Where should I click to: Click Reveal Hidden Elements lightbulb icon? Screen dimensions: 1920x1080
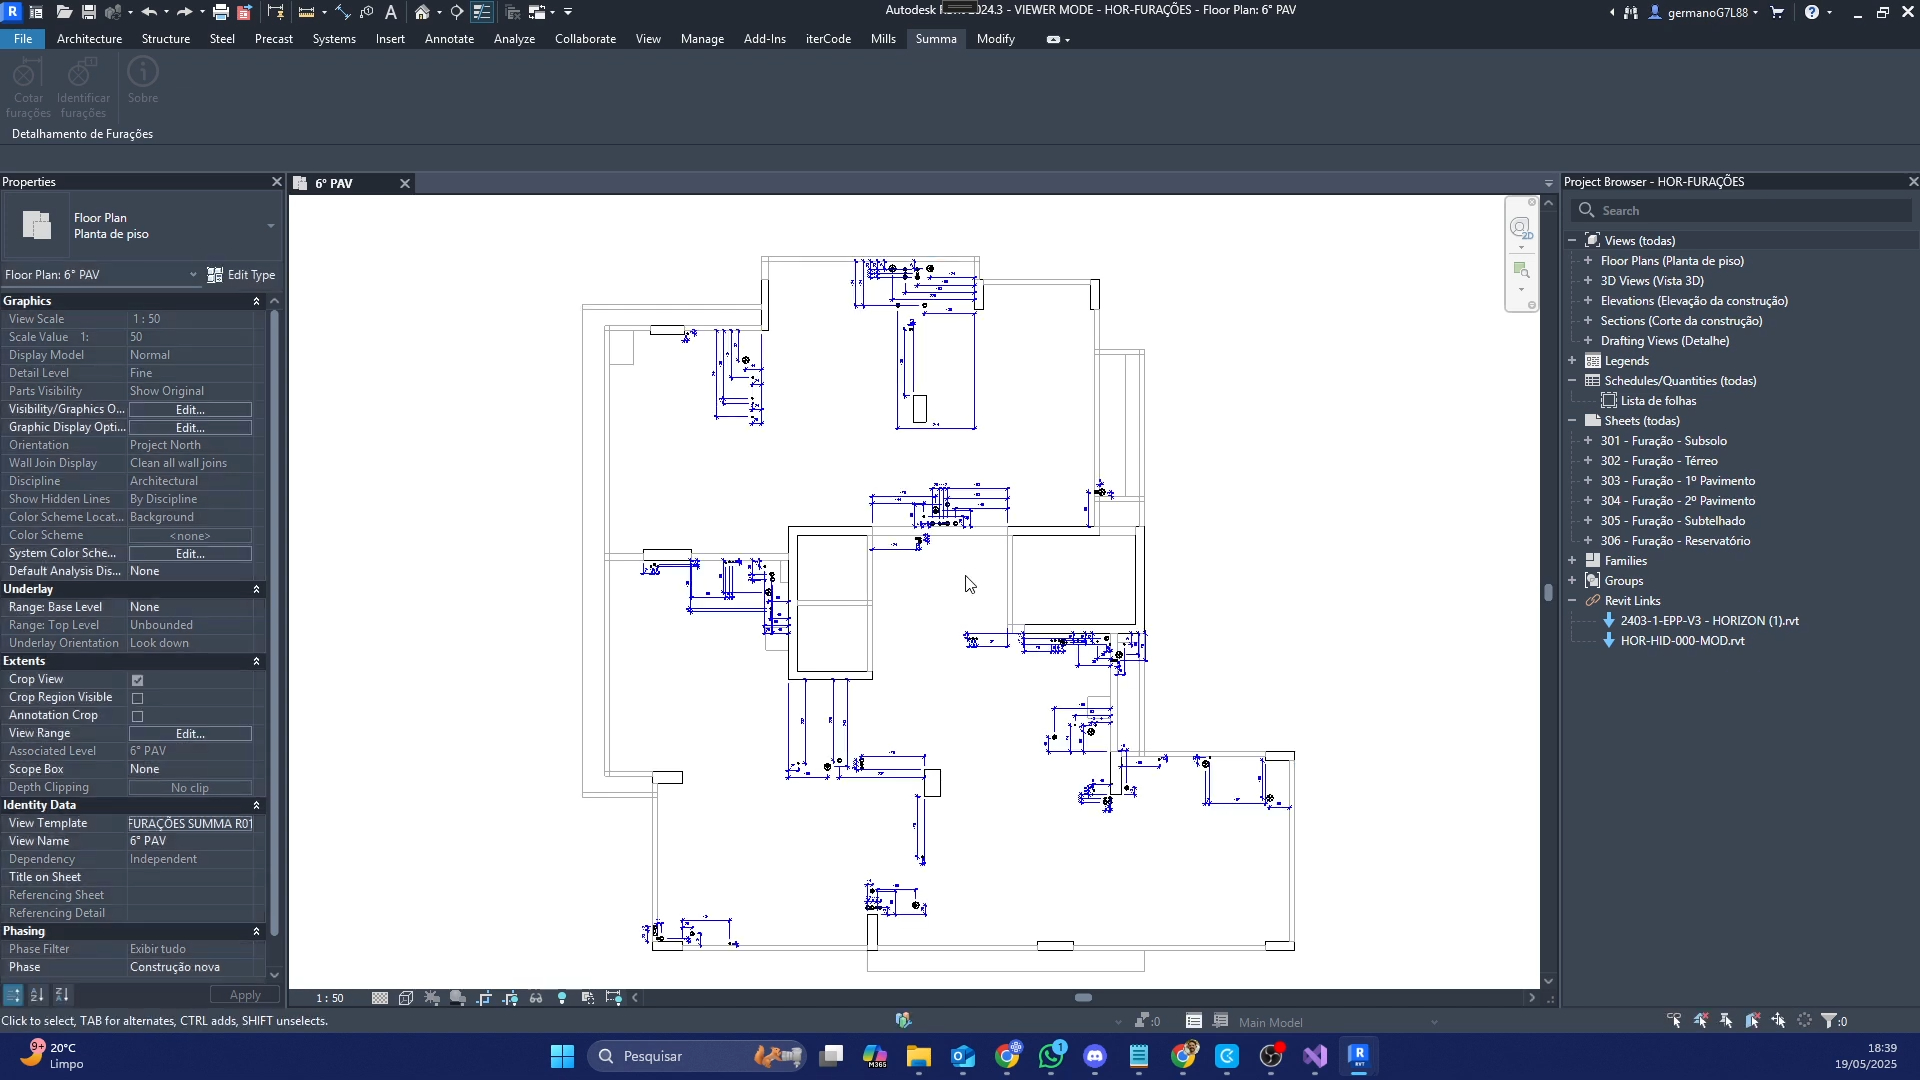(x=562, y=998)
